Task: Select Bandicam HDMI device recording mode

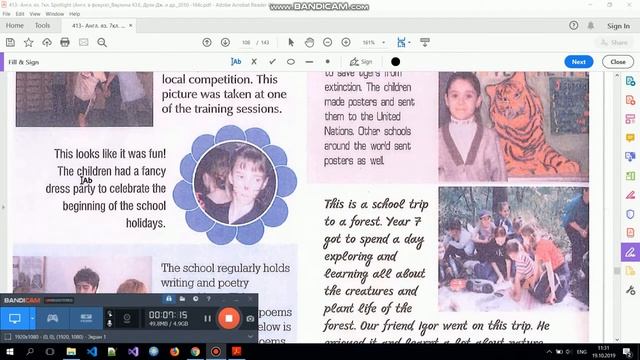Action: click(86, 318)
